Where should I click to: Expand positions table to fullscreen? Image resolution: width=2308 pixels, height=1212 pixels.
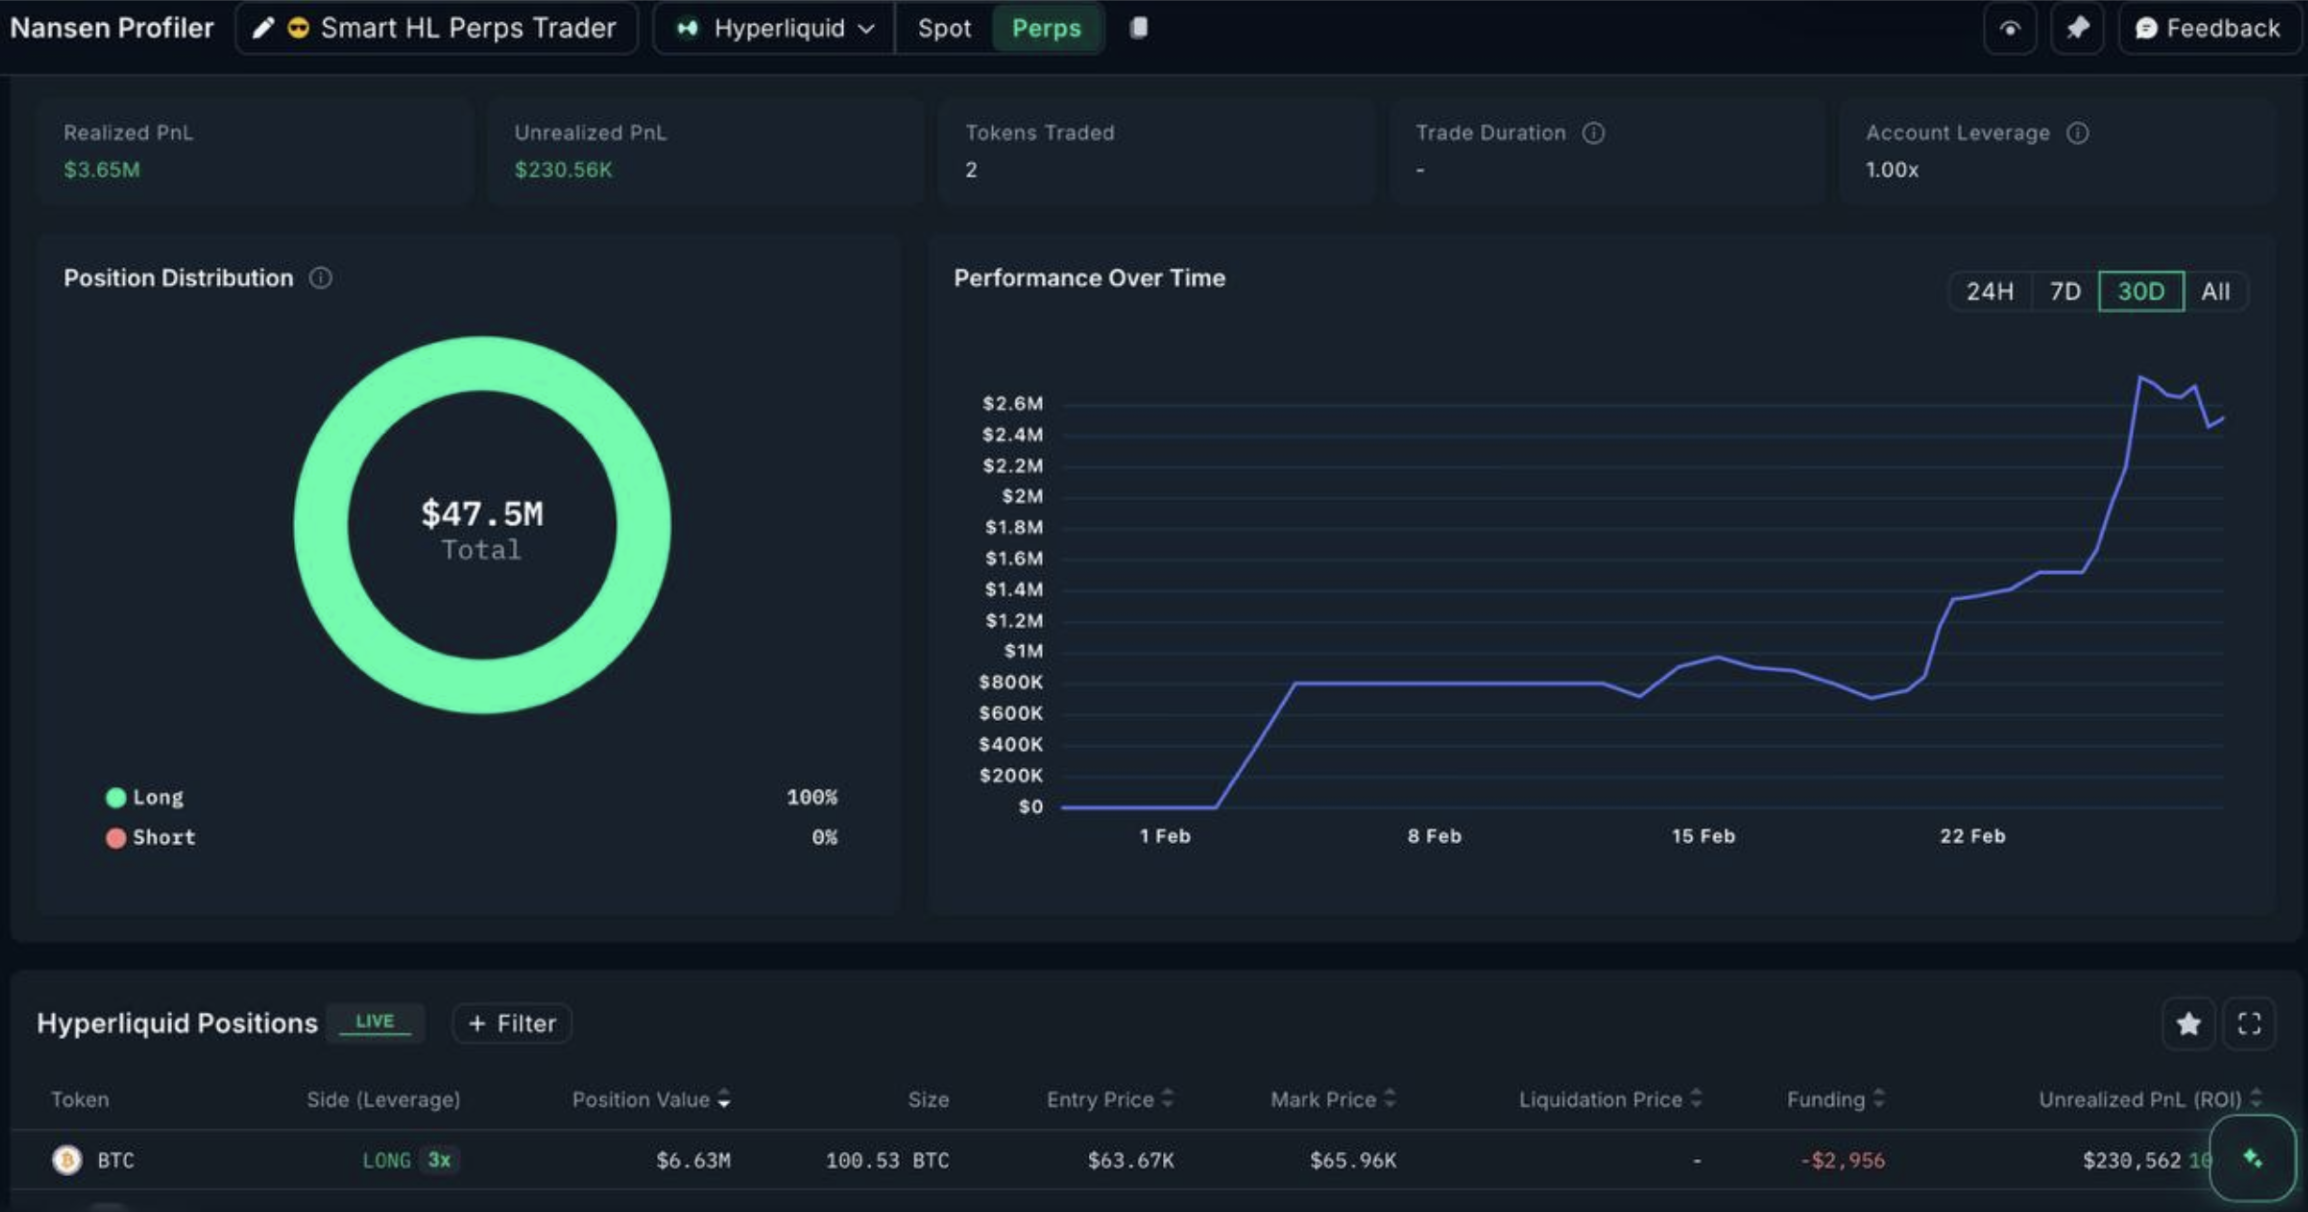coord(2249,1023)
